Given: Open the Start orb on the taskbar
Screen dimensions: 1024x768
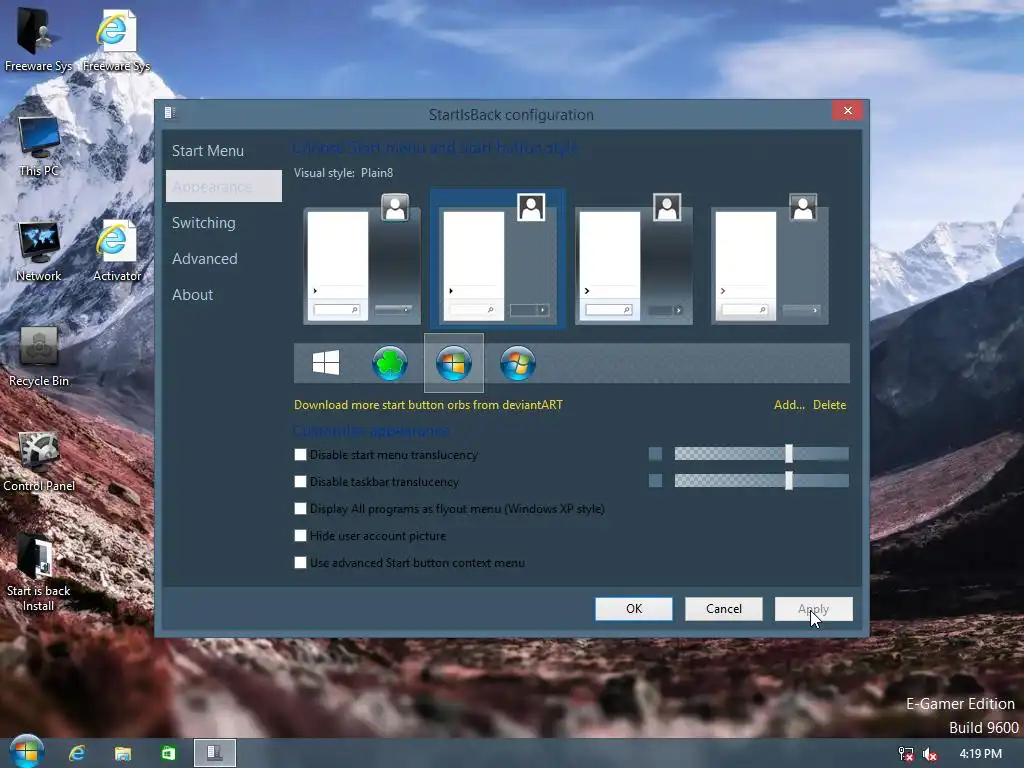Looking at the screenshot, I should point(26,751).
